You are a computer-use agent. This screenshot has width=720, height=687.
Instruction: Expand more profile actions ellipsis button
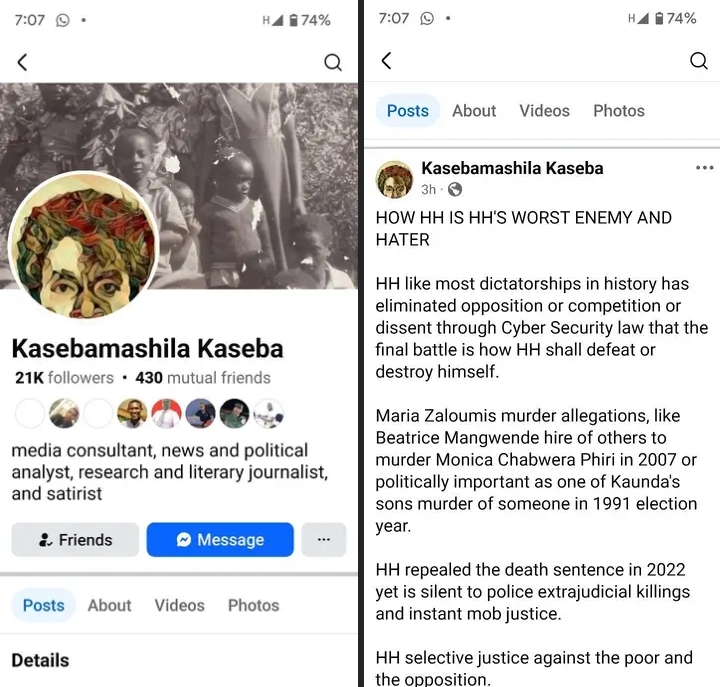pos(323,540)
